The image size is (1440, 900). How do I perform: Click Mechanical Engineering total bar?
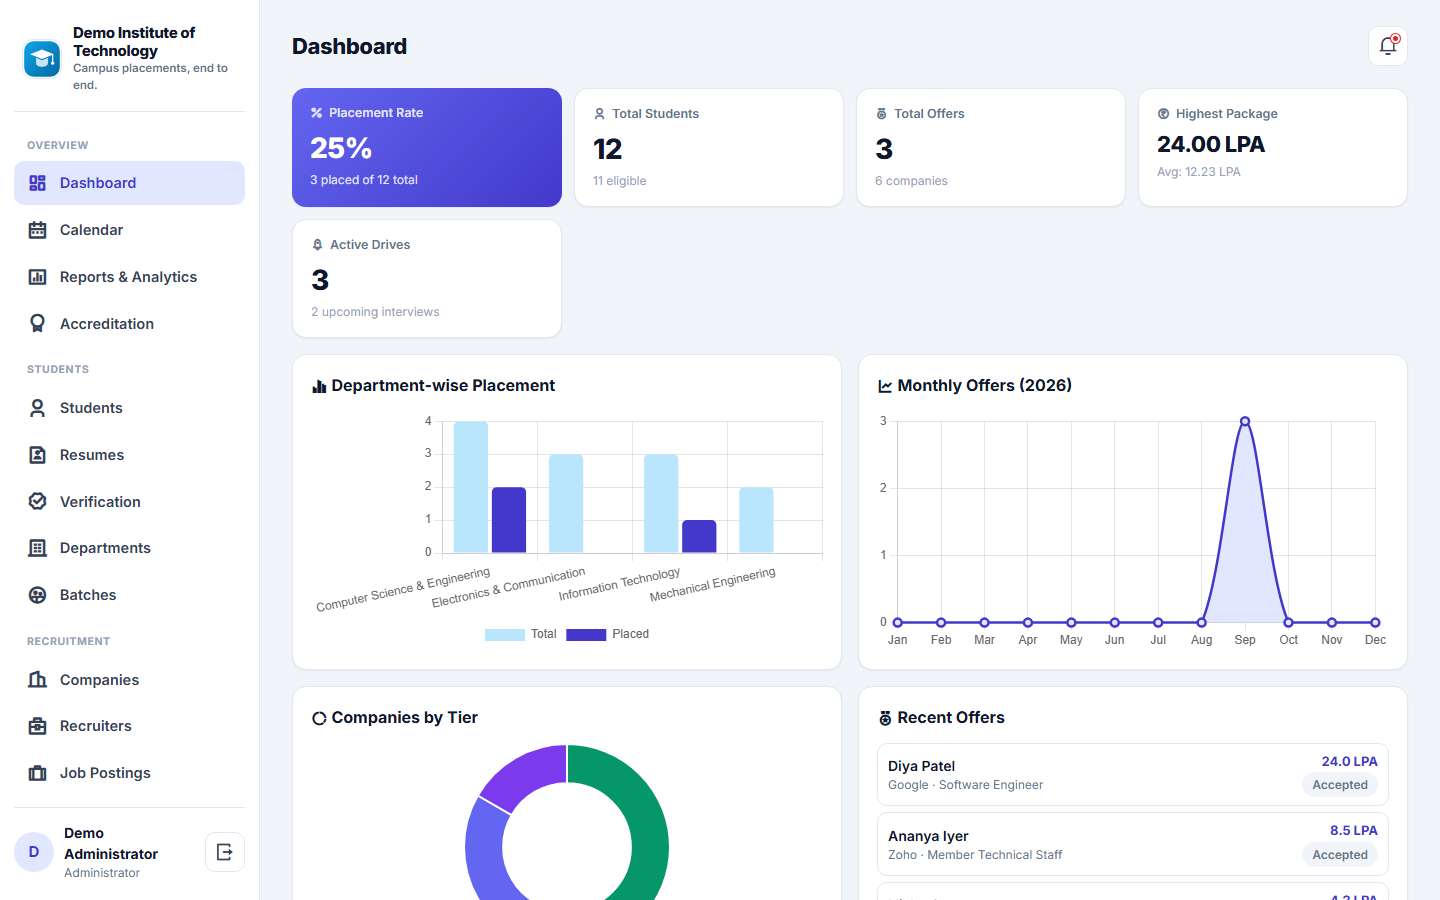(x=756, y=520)
